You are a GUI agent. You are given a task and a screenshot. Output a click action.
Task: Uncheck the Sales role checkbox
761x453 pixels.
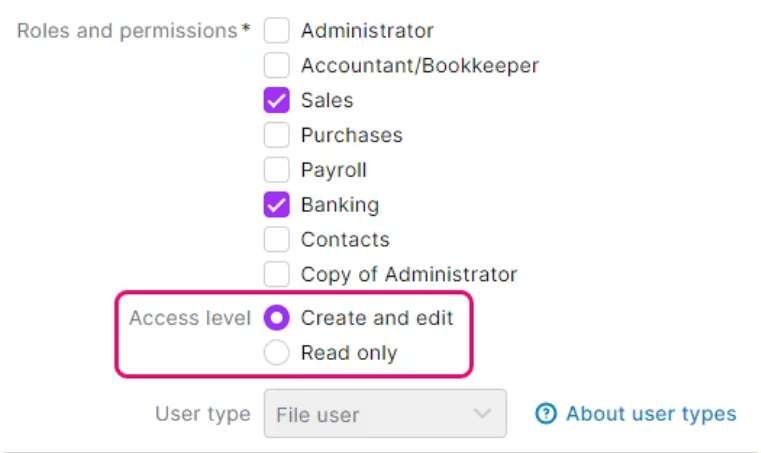(277, 100)
